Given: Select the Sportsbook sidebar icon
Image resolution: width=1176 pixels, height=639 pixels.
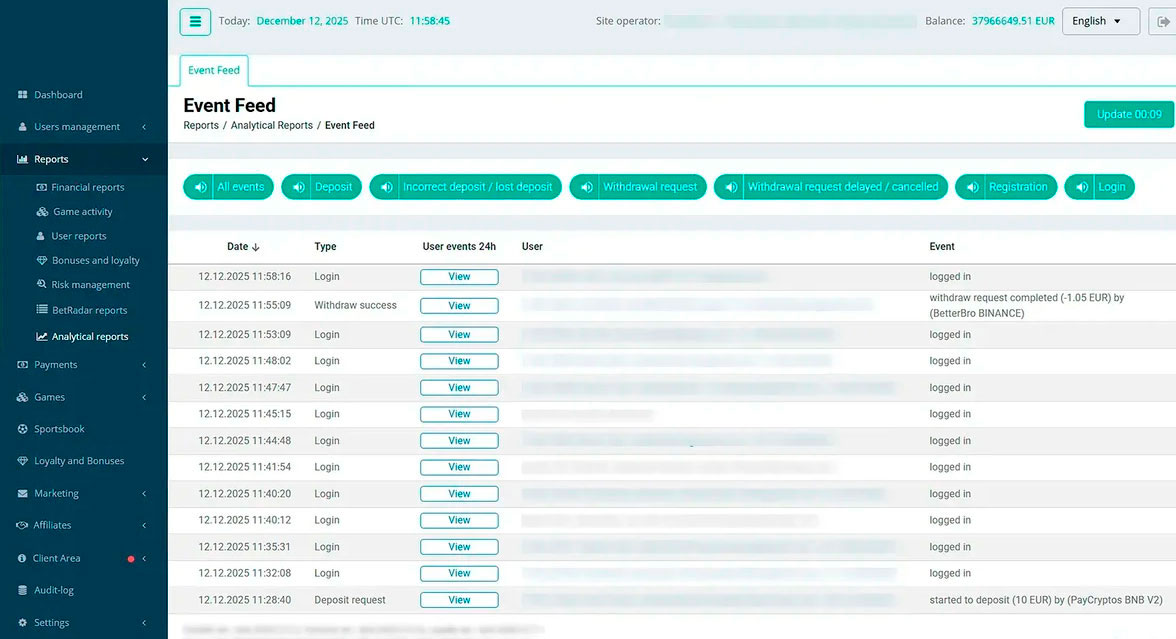Looking at the screenshot, I should coord(22,429).
